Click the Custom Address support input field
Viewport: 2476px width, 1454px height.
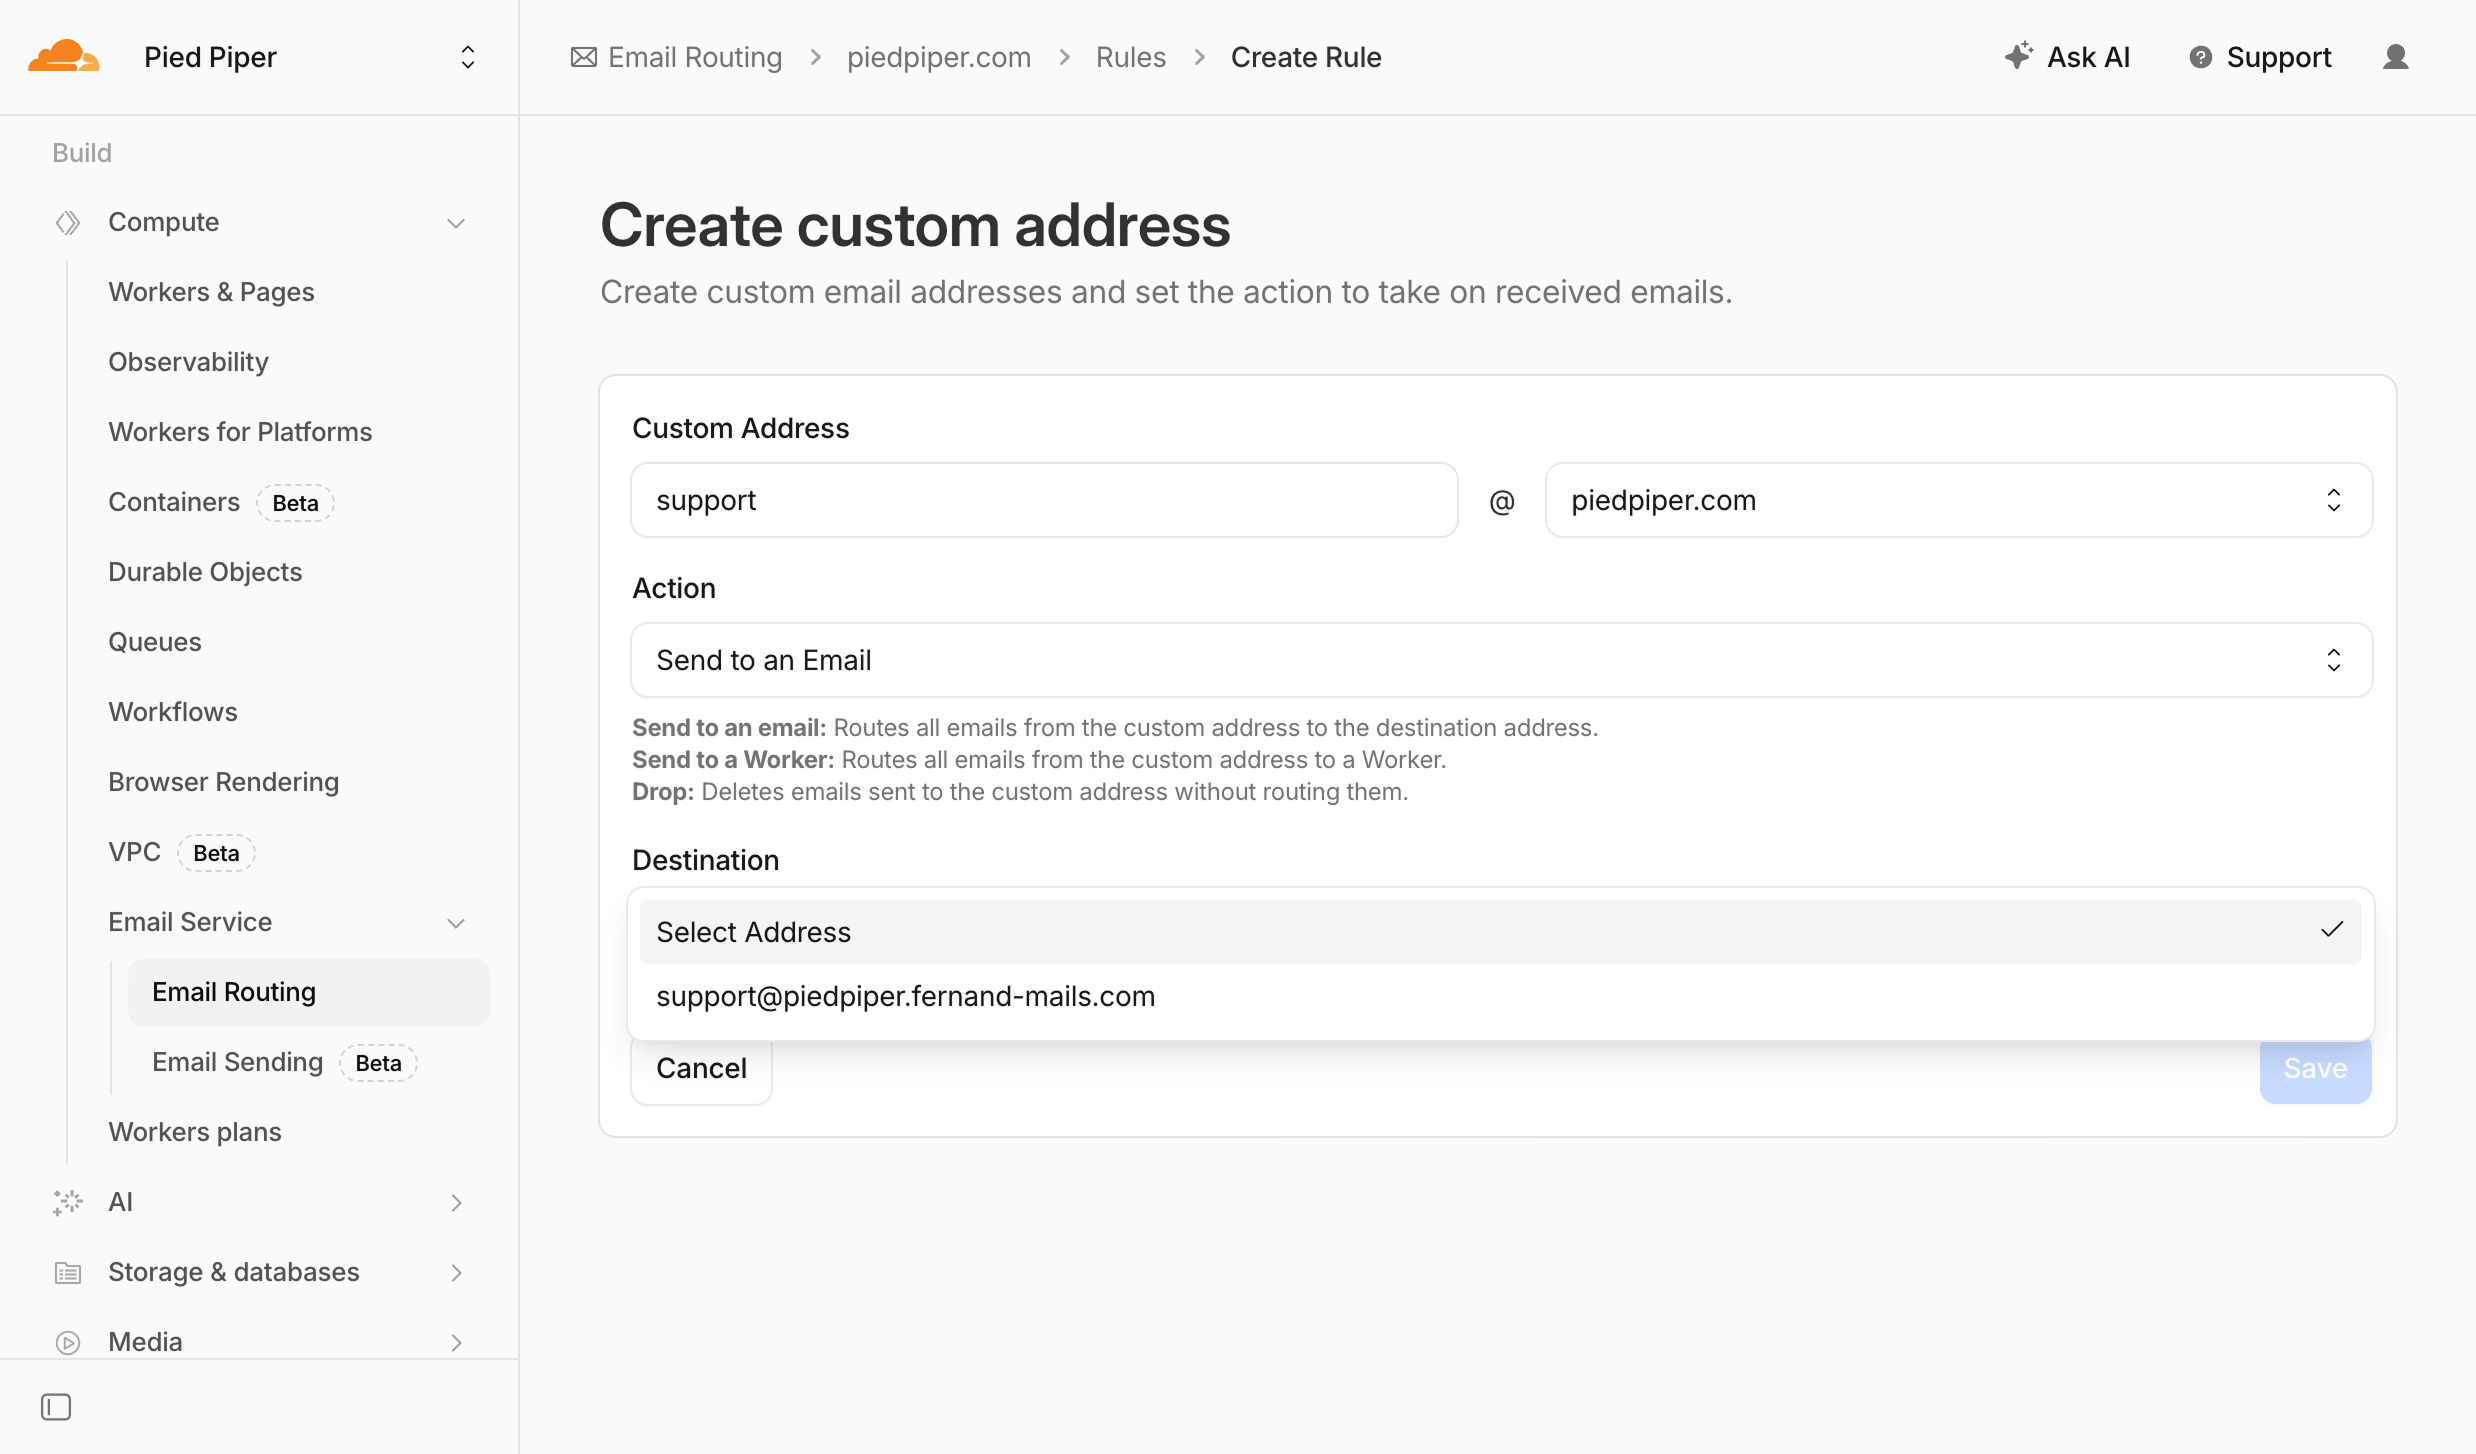[1043, 500]
